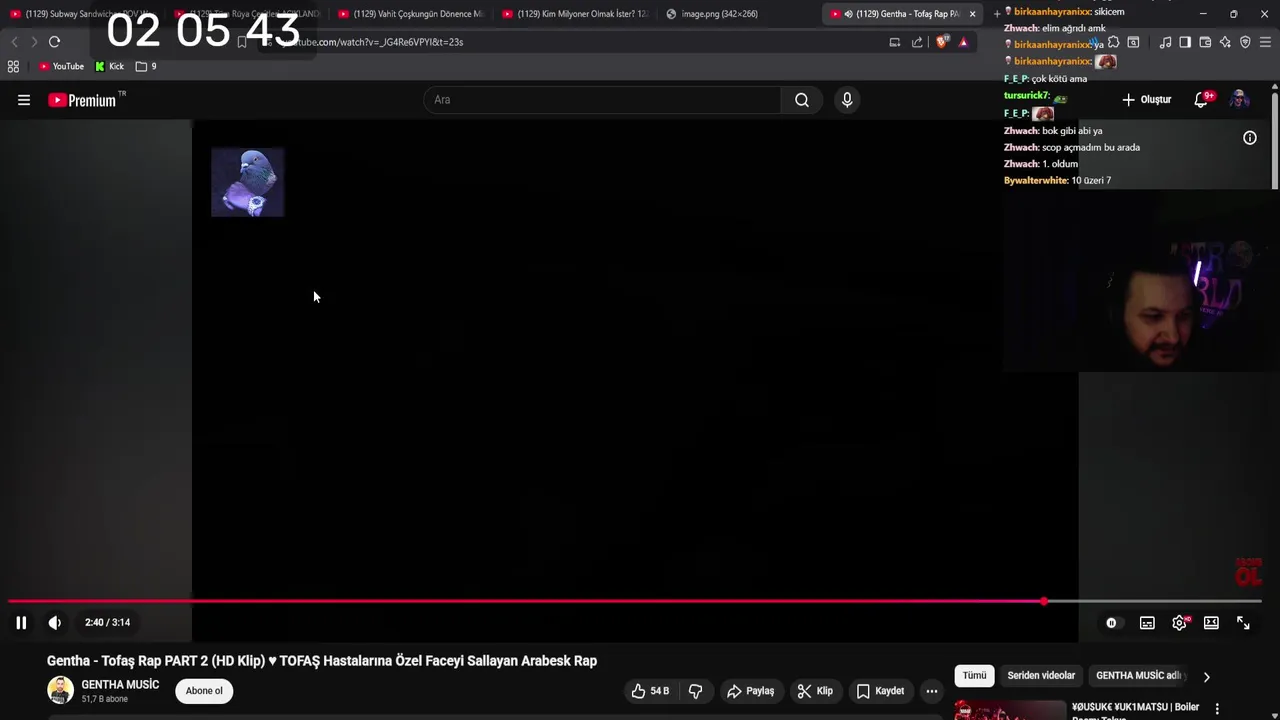Click the red triangle Brave rewards icon
Viewport: 1280px width, 720px height.
(x=963, y=42)
